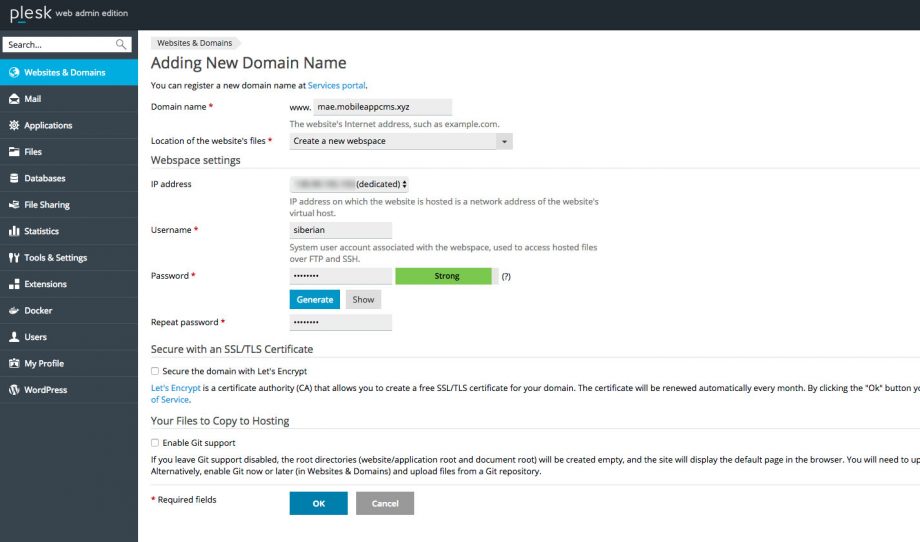This screenshot has height=542, width=920.
Task: Click the WordPress logo icon
Action: 14,390
